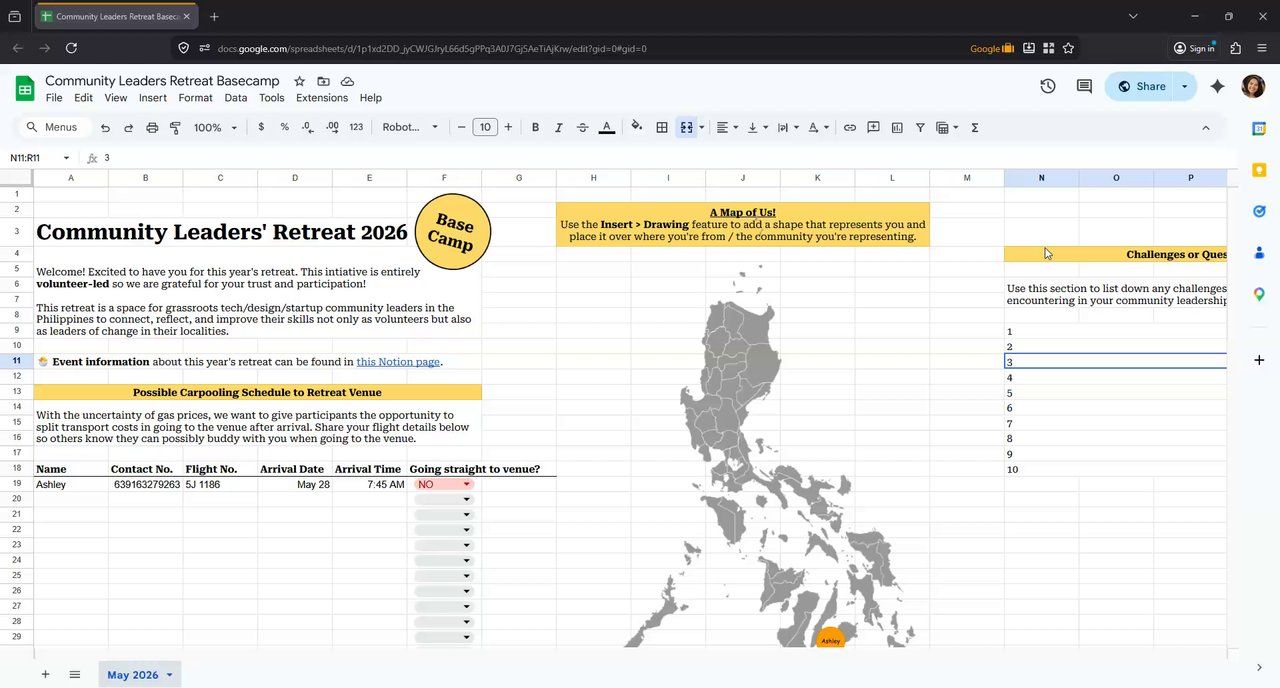Open the font family dropdown
This screenshot has height=688, width=1280.
(410, 128)
